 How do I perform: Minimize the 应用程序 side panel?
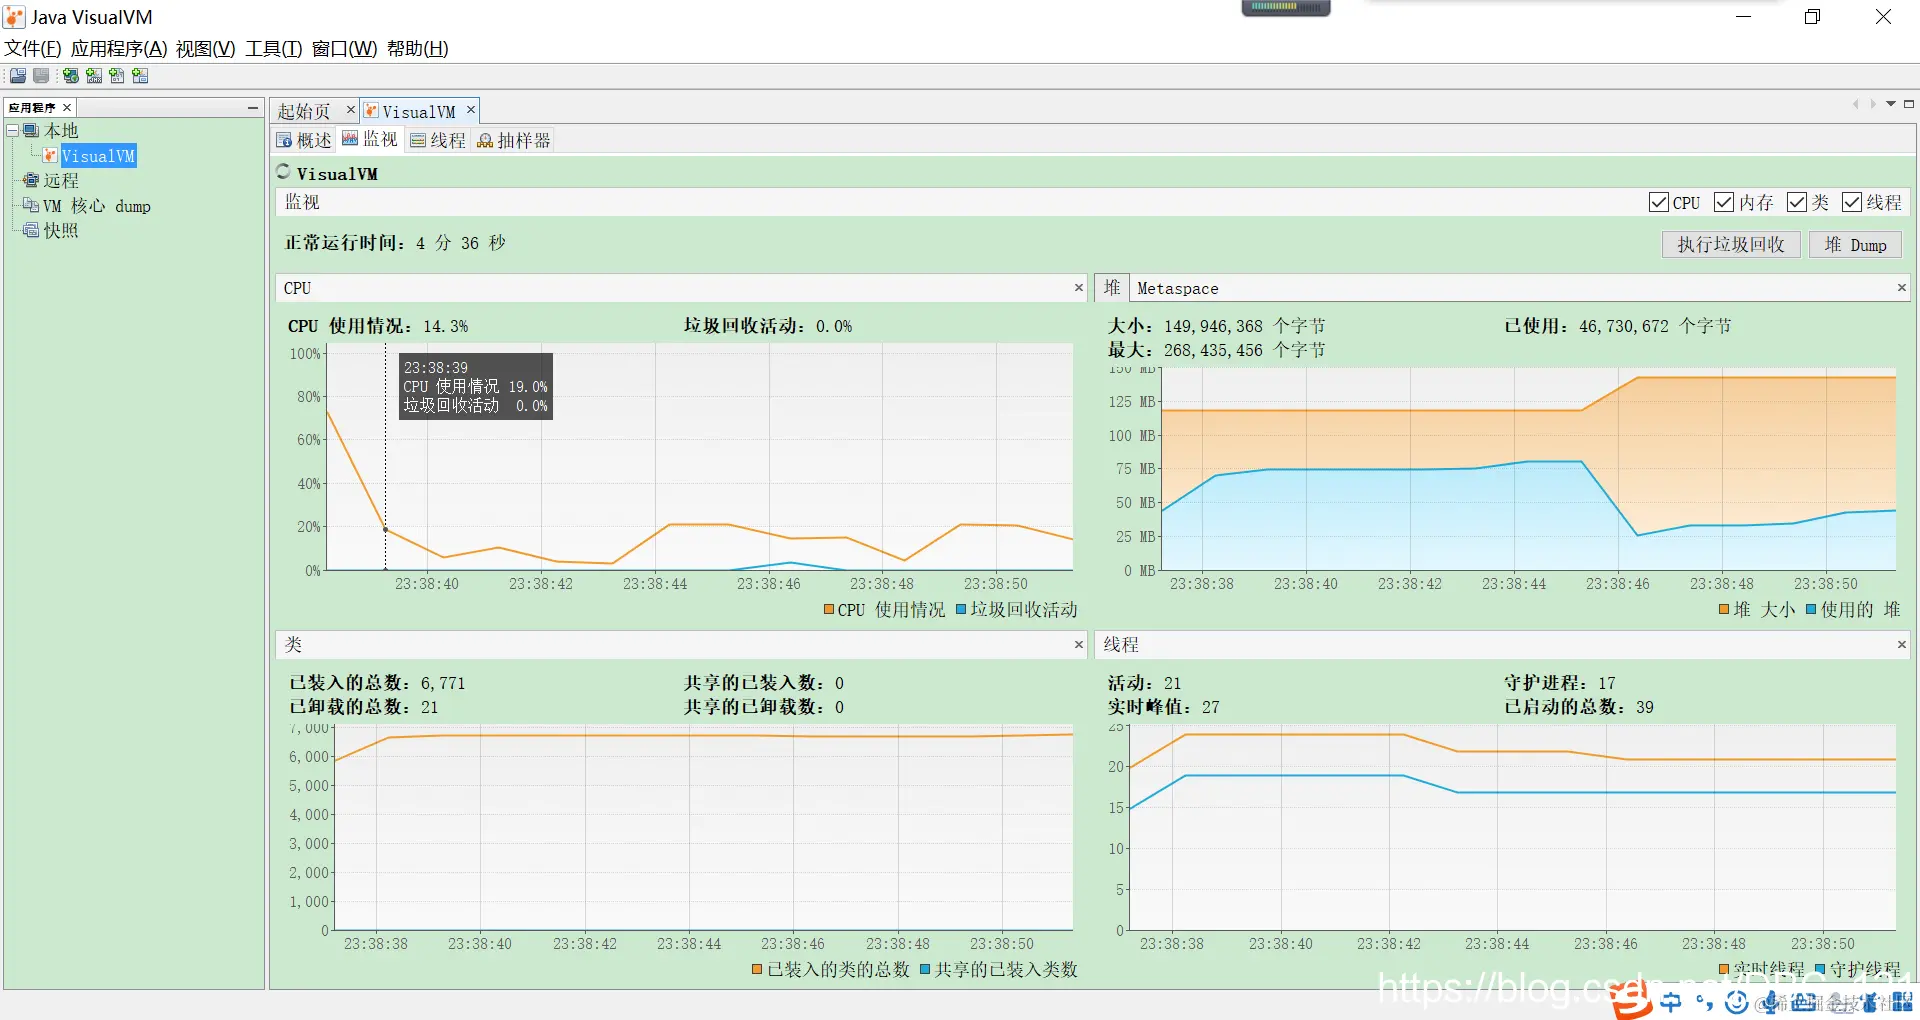point(253,108)
